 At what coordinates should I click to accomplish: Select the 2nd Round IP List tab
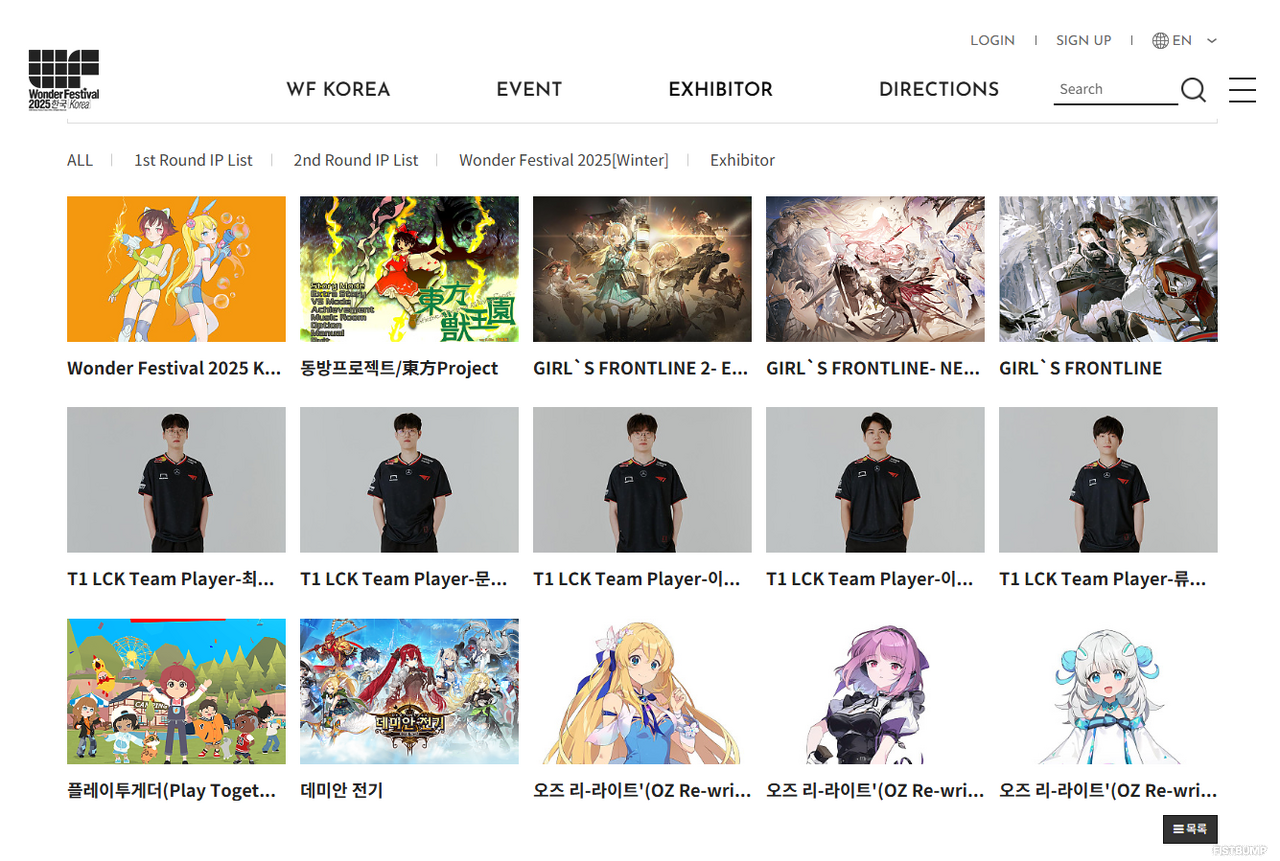356,160
